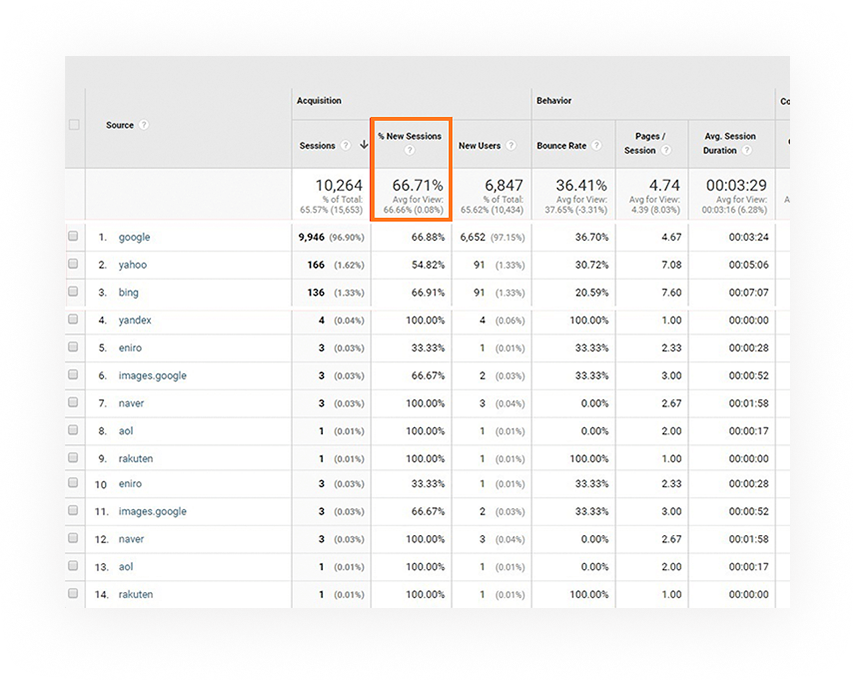Open the eniro link in row 10
This screenshot has height=680, width=853.
pyautogui.click(x=130, y=484)
